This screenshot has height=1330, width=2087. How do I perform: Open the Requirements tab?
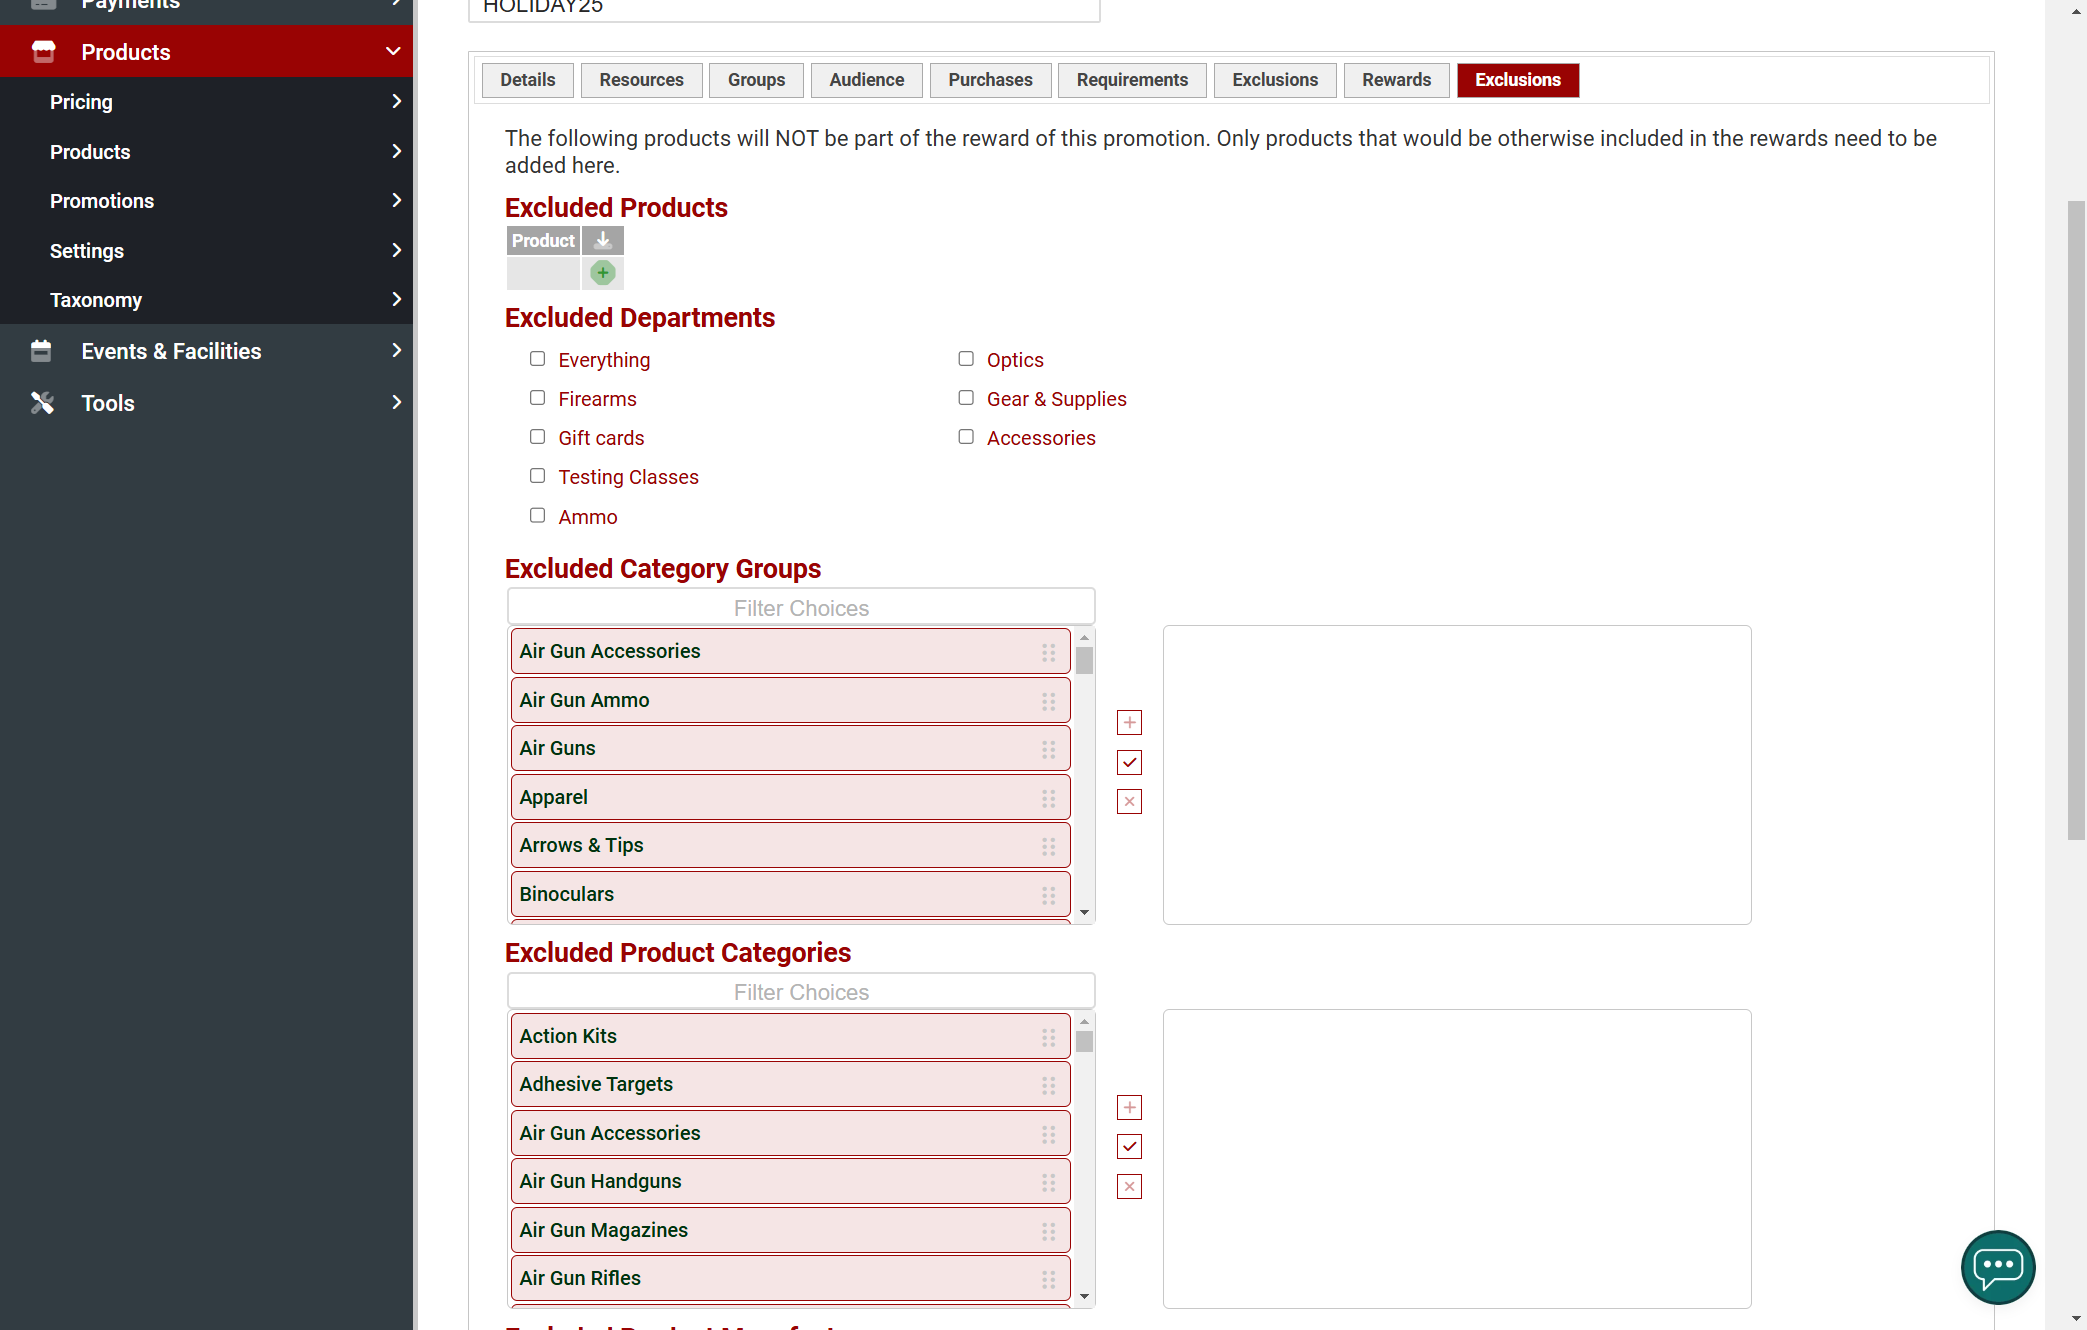[x=1132, y=80]
